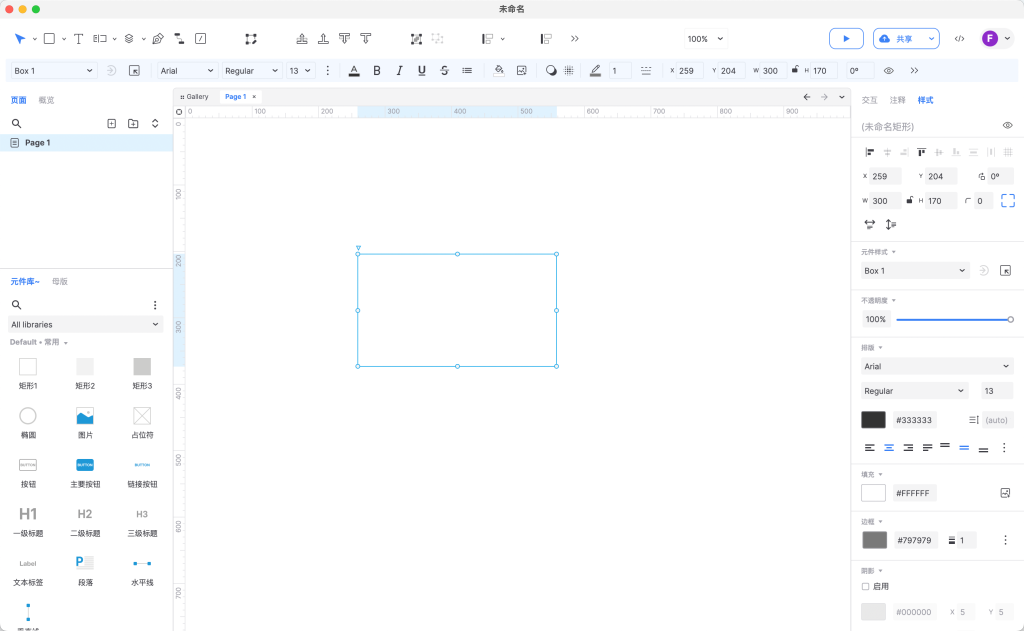Apply bold formatting with the B icon
1024x631 pixels.
click(377, 71)
